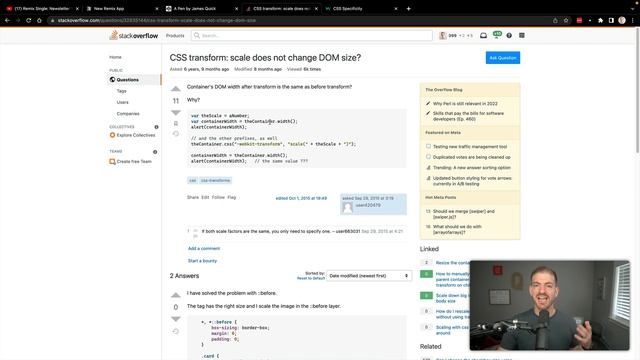Switch to the Remix Single Newsletter tab
The image size is (640, 360).
tap(42, 8)
